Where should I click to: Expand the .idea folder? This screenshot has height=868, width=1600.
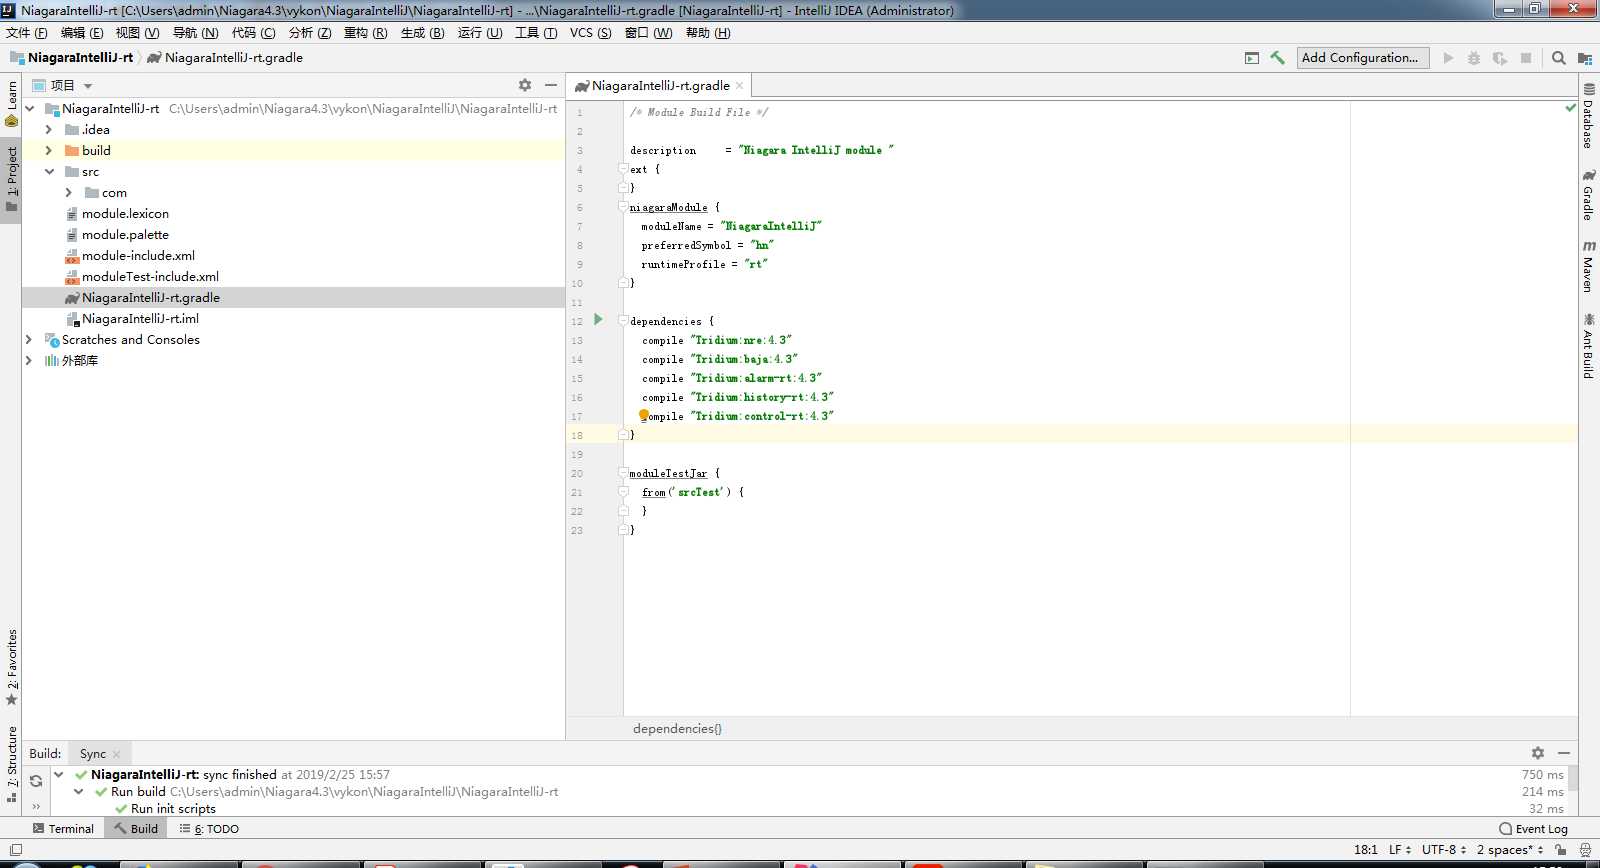point(48,129)
